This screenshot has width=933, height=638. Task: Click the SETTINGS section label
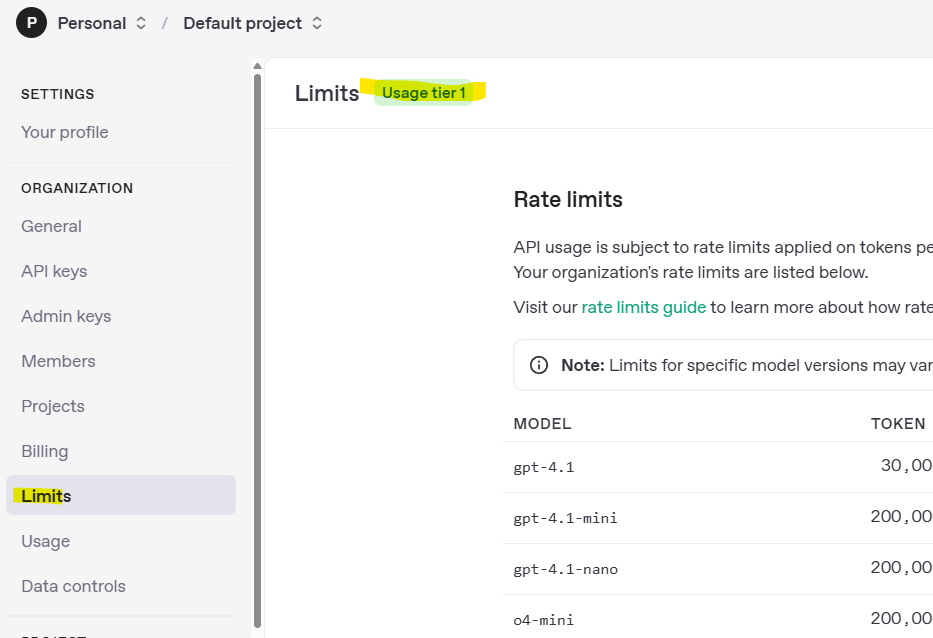click(x=58, y=94)
